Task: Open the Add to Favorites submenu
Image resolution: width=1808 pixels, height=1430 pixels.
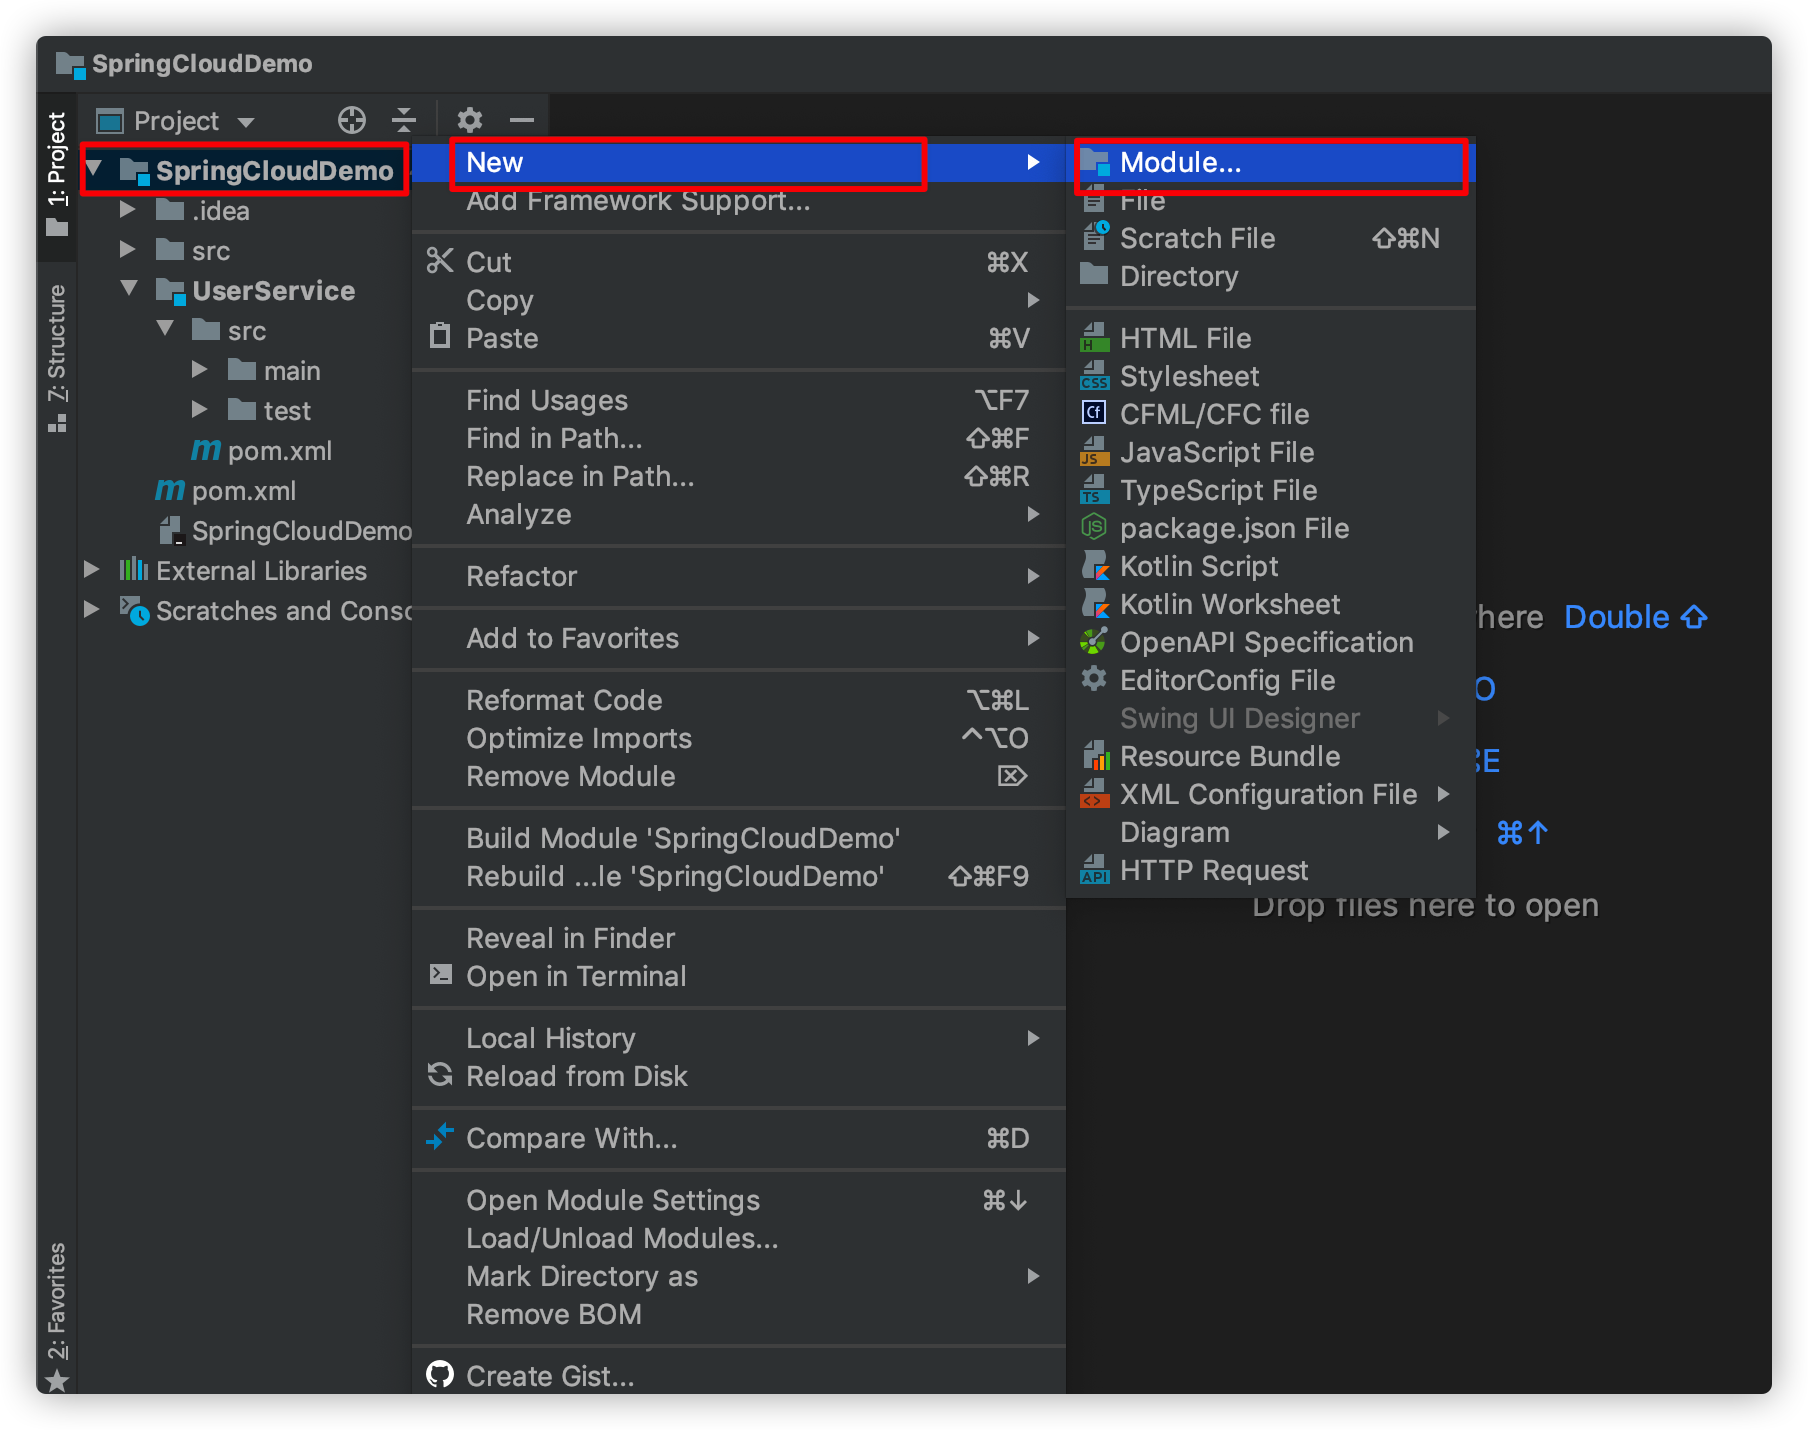Action: [x=739, y=638]
